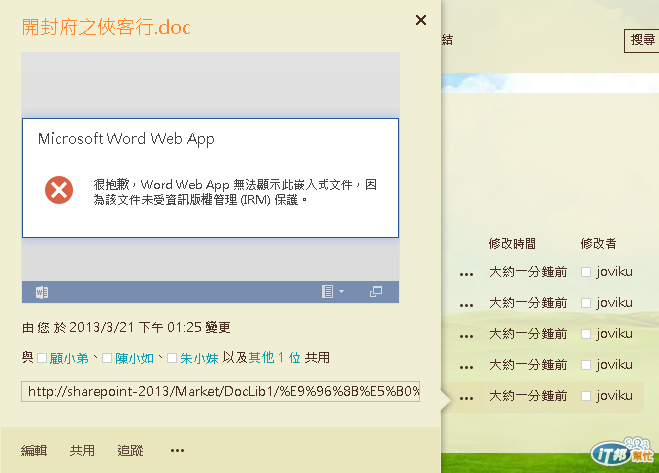659x473 pixels.
Task: Open ellipsis menu of fourth list row
Action: click(467, 367)
